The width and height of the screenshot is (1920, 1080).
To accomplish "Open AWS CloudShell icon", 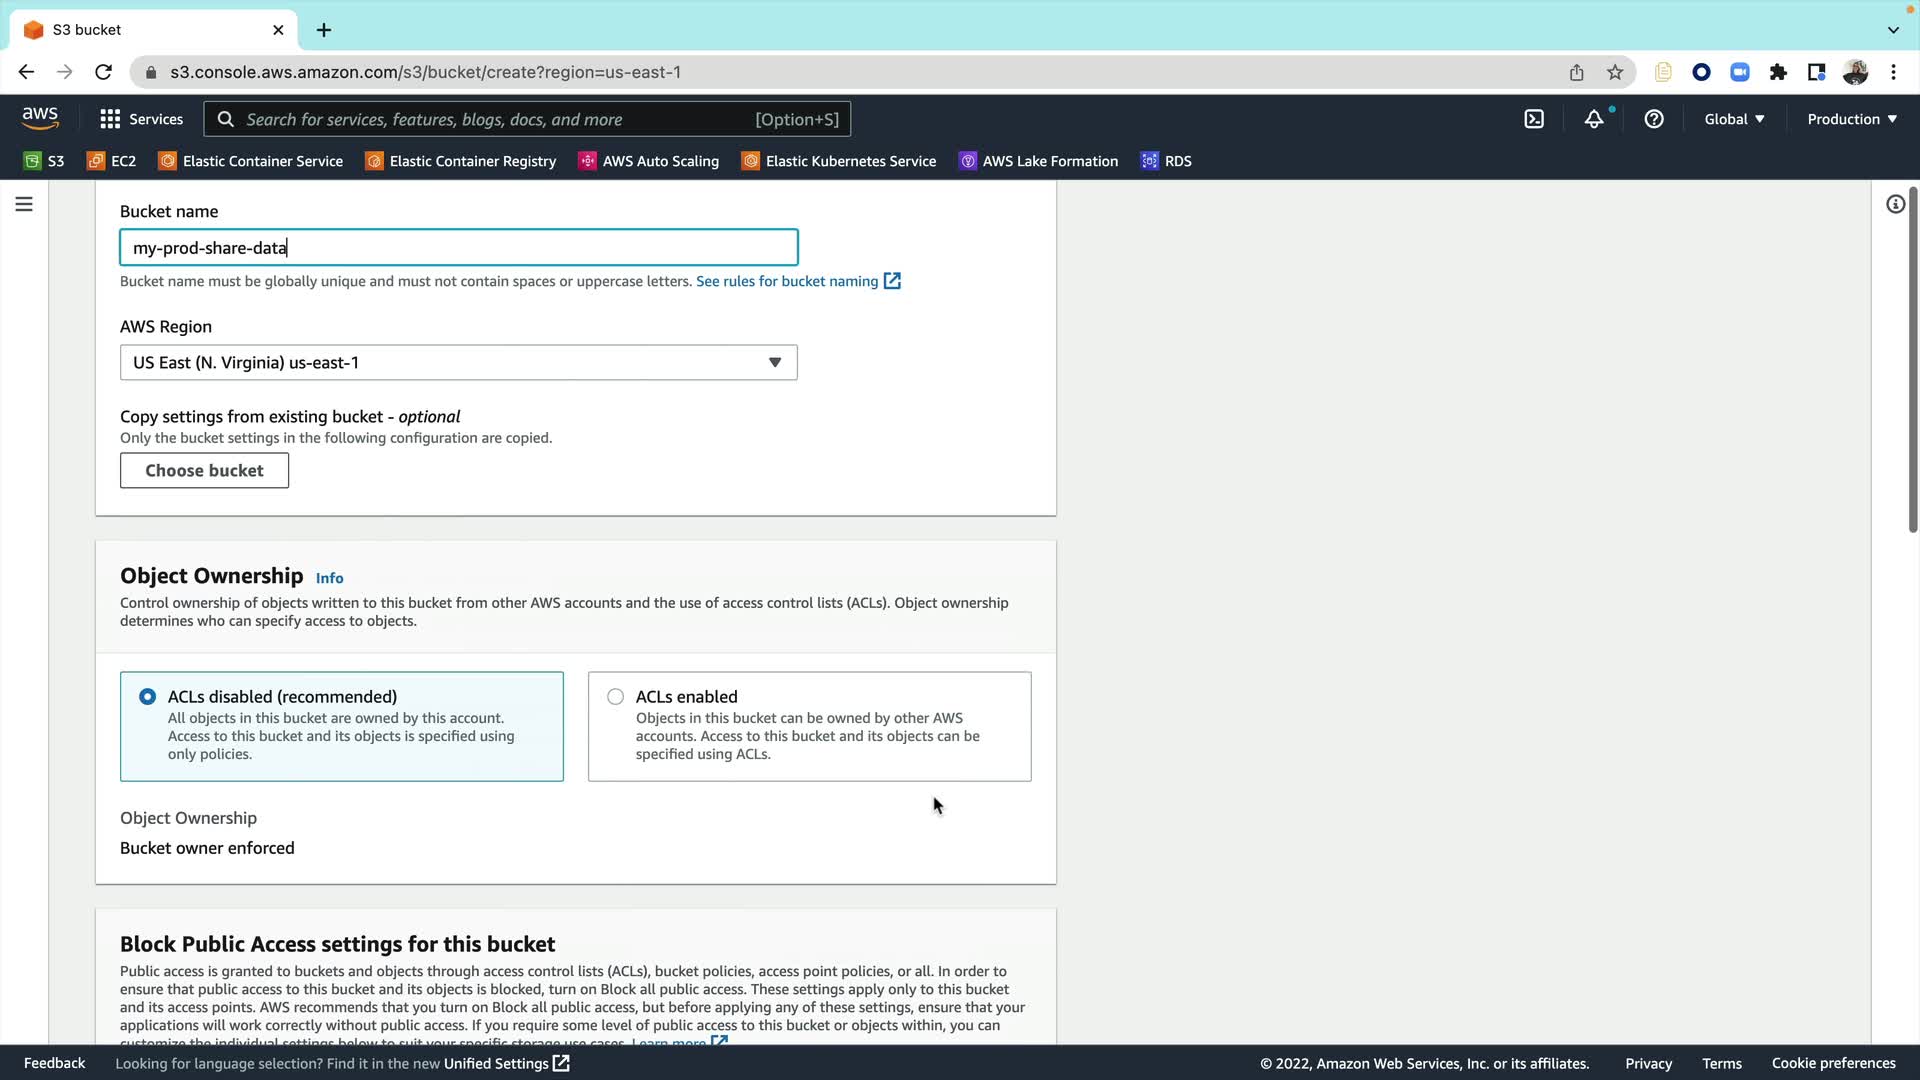I will pyautogui.click(x=1534, y=119).
